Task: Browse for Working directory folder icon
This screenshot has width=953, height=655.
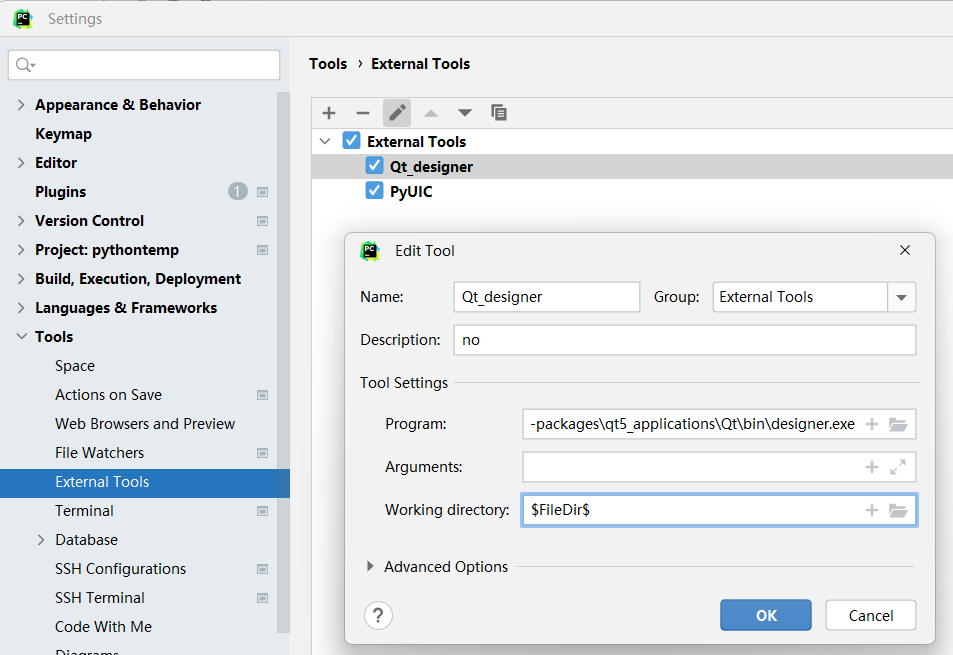Action: coord(898,510)
